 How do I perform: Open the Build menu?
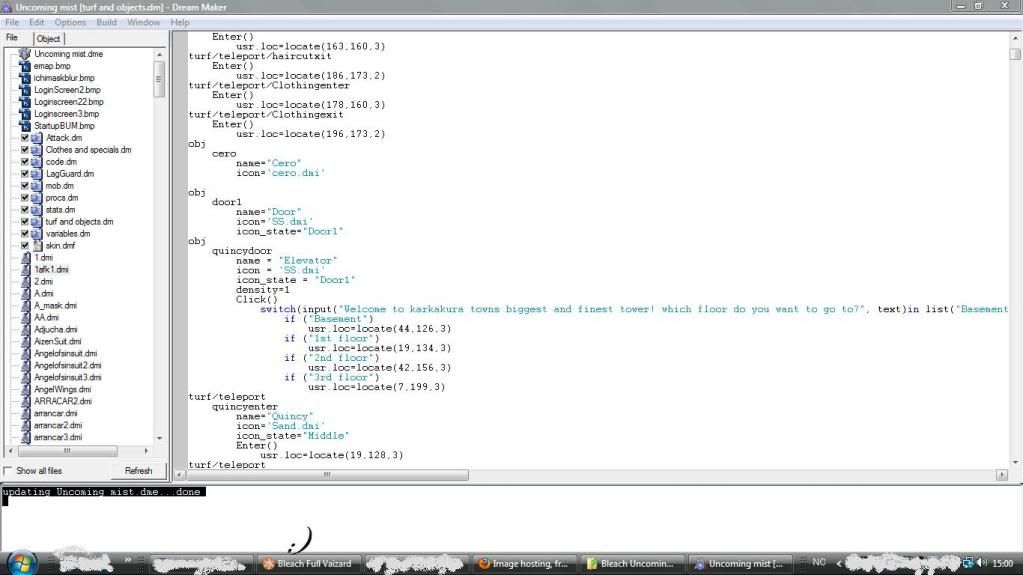tap(106, 22)
